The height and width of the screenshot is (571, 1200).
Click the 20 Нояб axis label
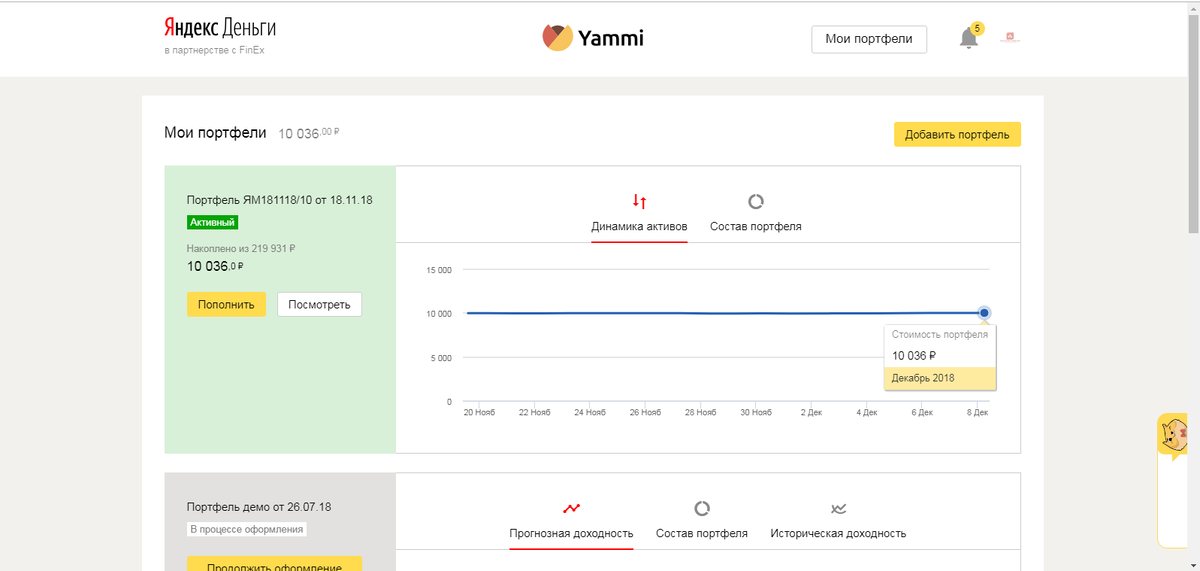[x=479, y=412]
